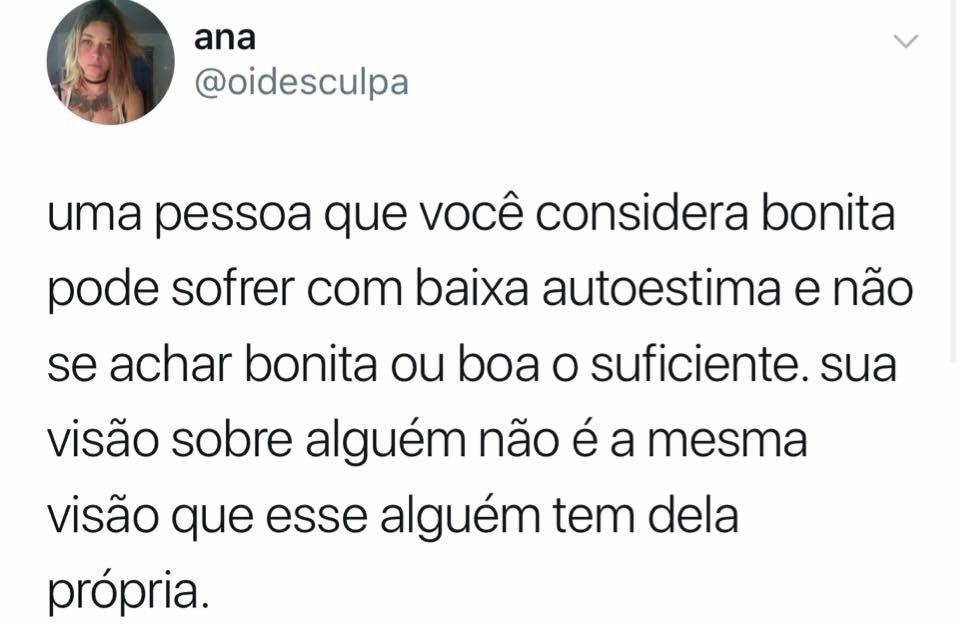Click the word 'dela' in the tweet
960x624 pixels.
693,514
